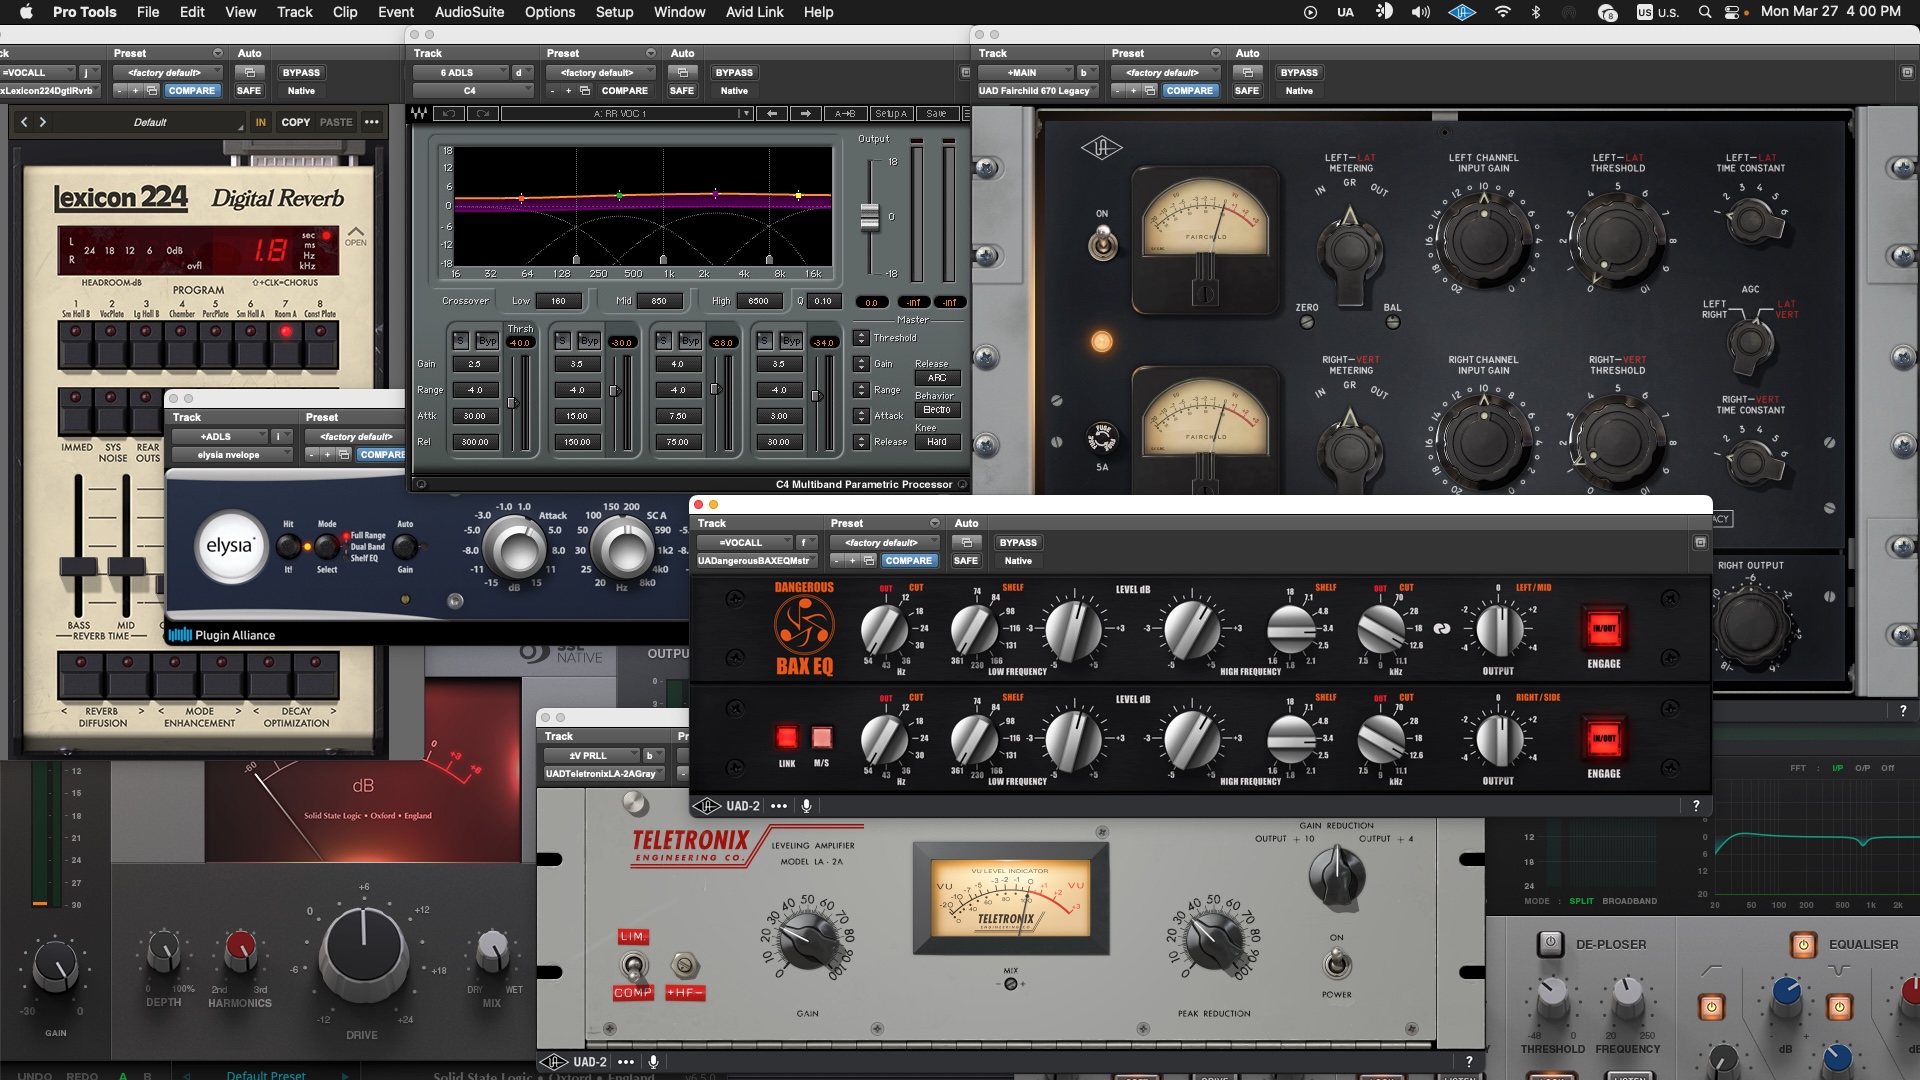This screenshot has height=1080, width=1920.
Task: Open BAX EQ UAD-2 three-dot menu
Action: [779, 806]
